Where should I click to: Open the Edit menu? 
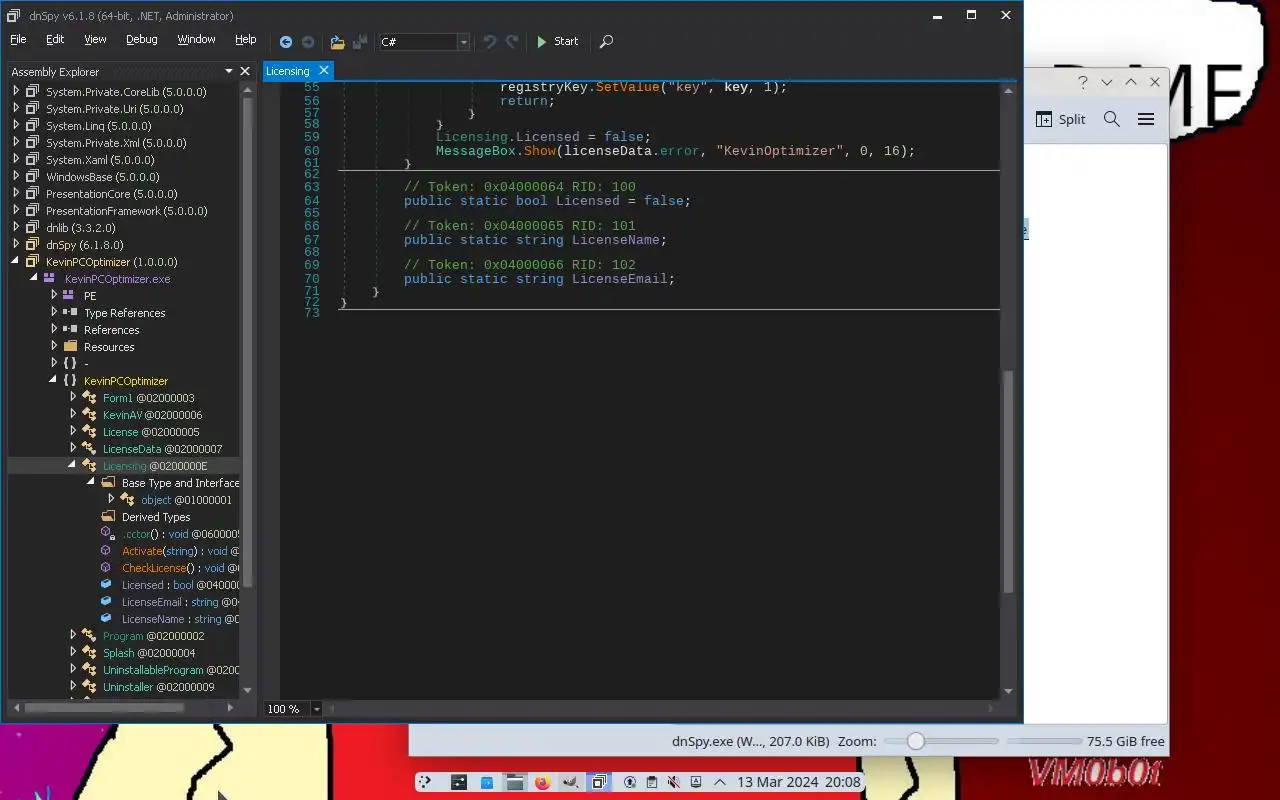click(x=55, y=40)
